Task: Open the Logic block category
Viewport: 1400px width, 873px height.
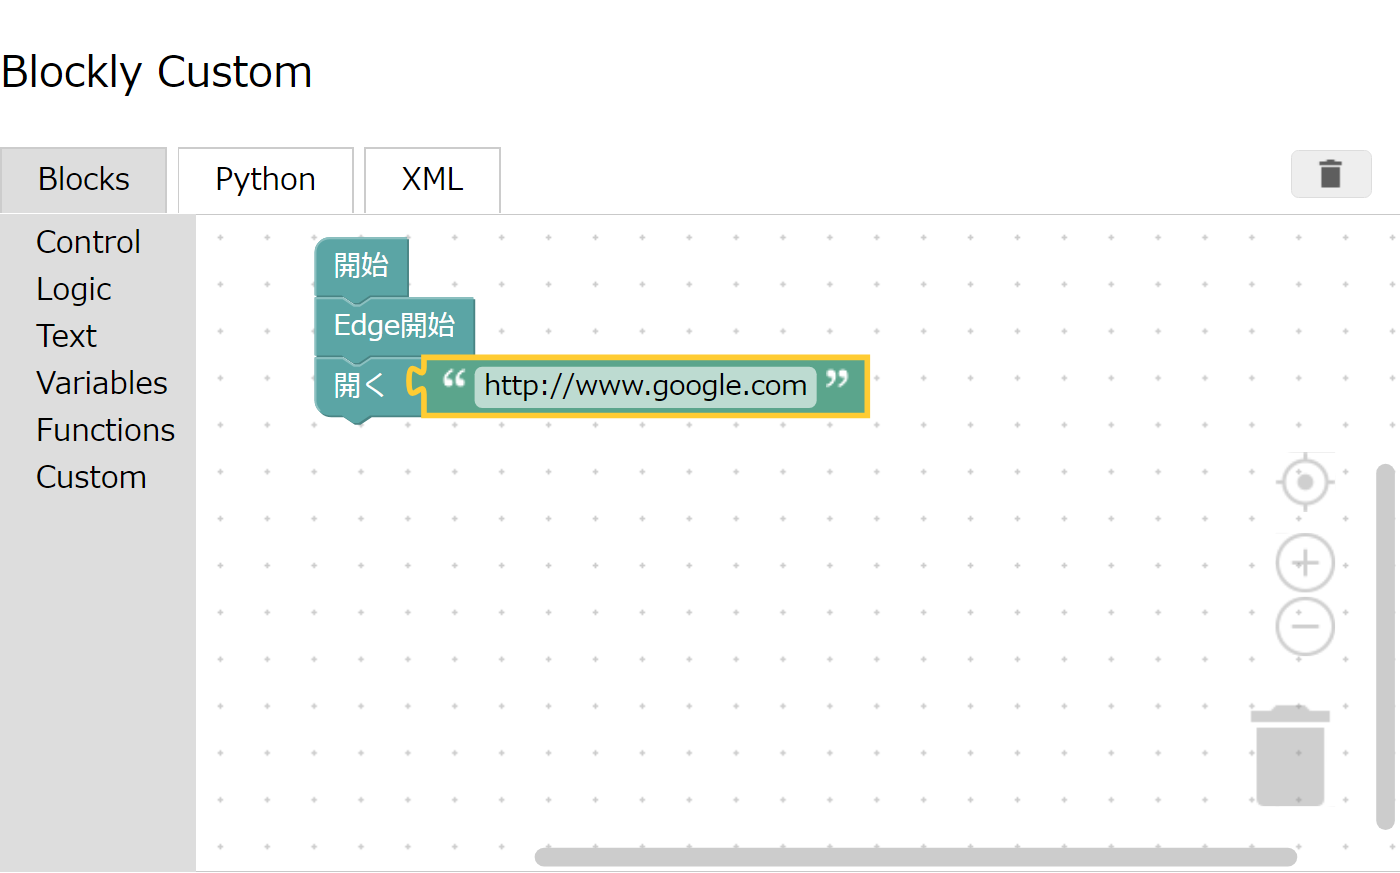Action: tap(73, 288)
